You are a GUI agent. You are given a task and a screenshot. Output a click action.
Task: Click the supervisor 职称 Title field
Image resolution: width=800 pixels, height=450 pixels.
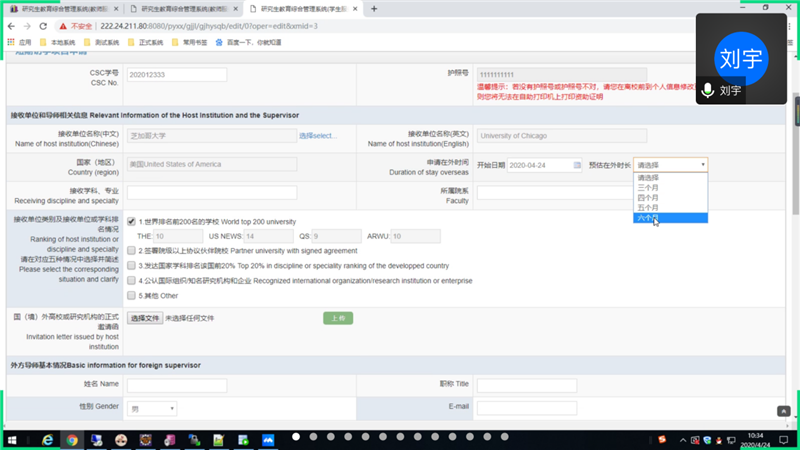527,385
